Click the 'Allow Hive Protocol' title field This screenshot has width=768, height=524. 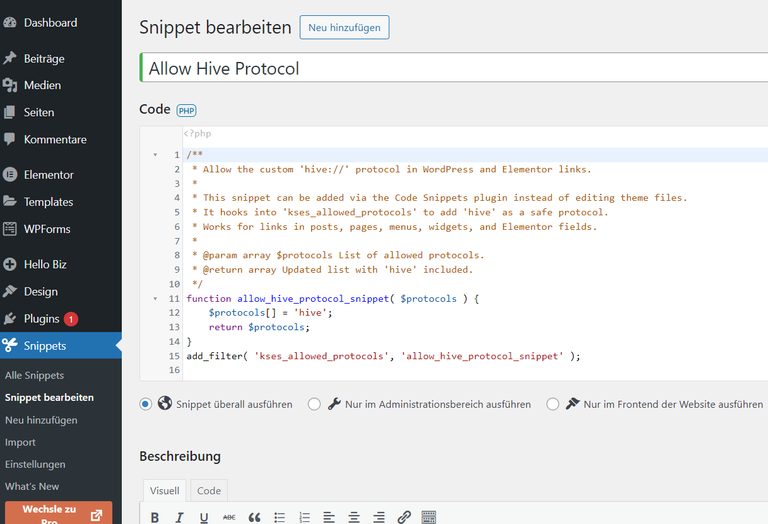[454, 68]
